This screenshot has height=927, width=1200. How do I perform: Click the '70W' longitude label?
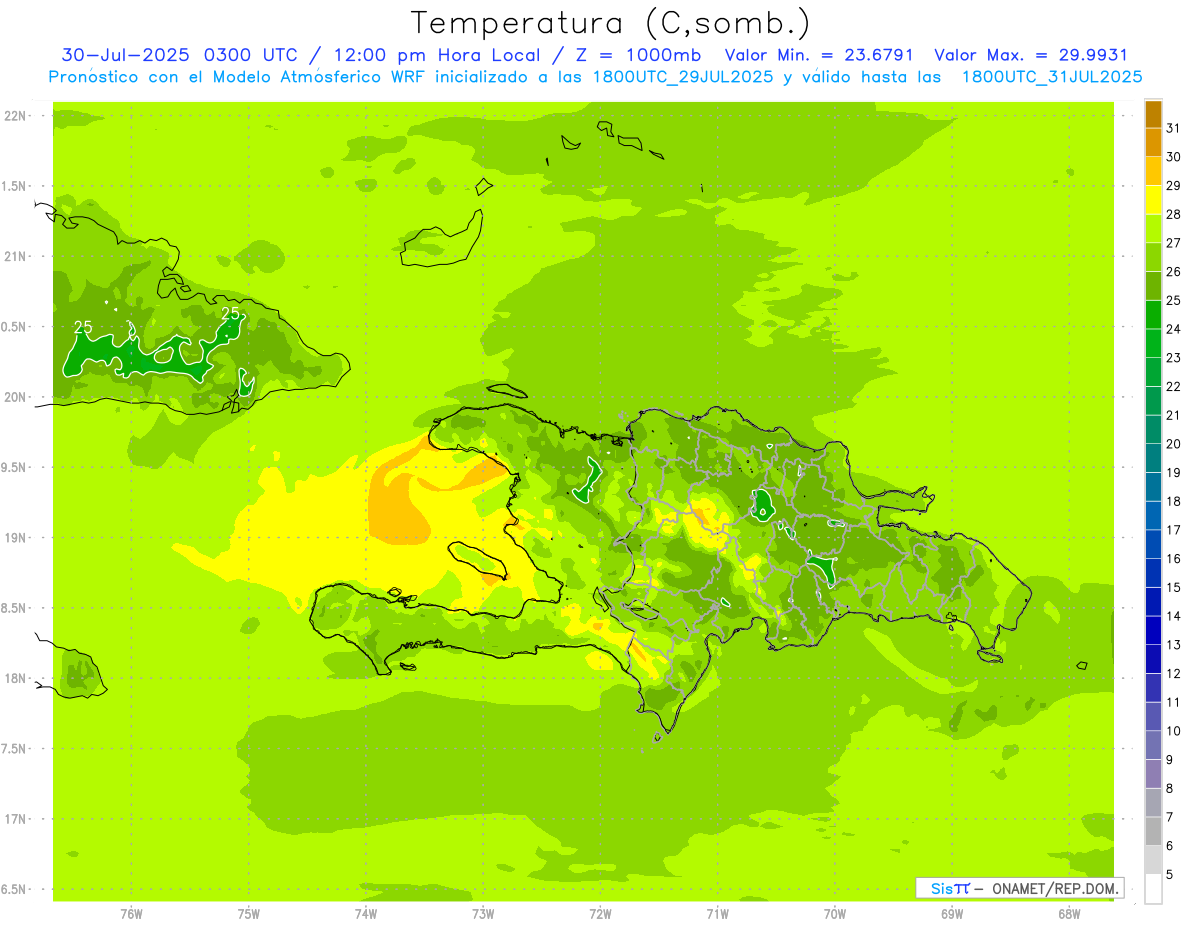(835, 913)
